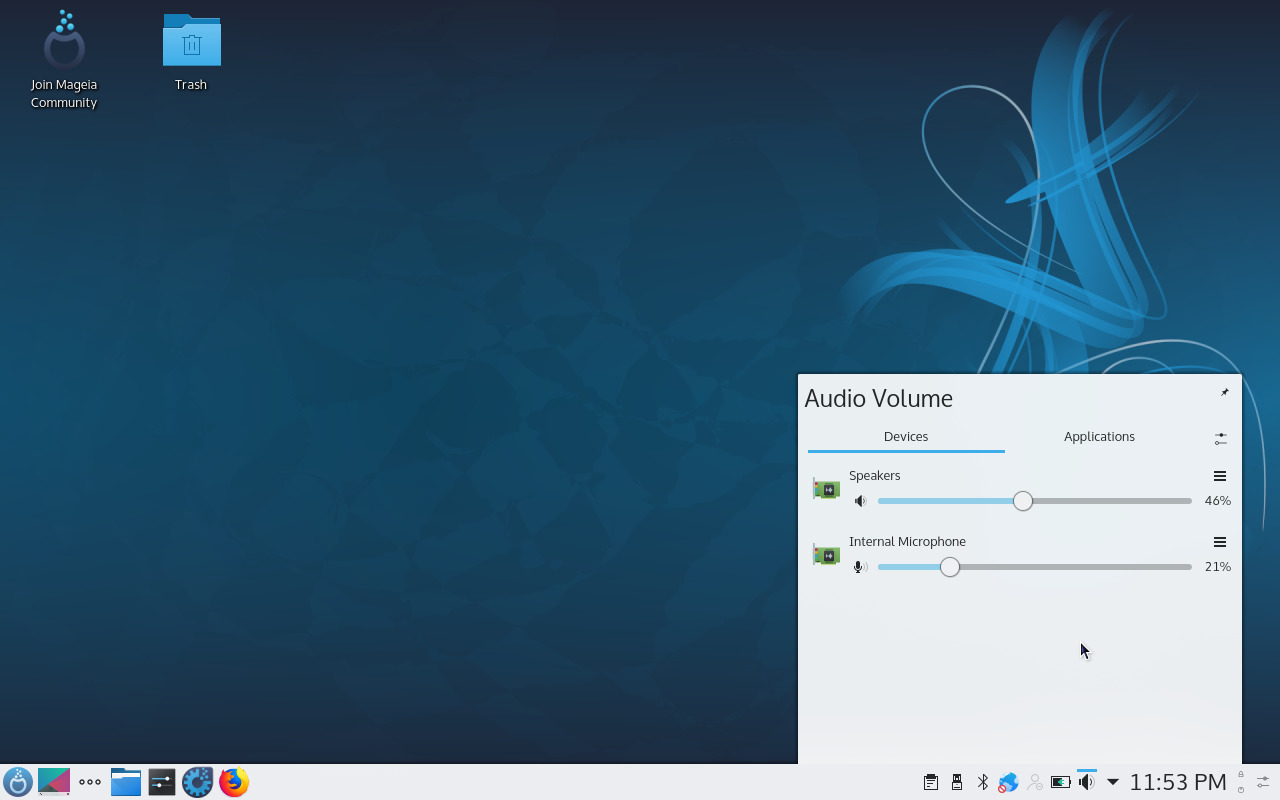The height and width of the screenshot is (800, 1280).
Task: Mute the Internal Microphone
Action: point(858,566)
